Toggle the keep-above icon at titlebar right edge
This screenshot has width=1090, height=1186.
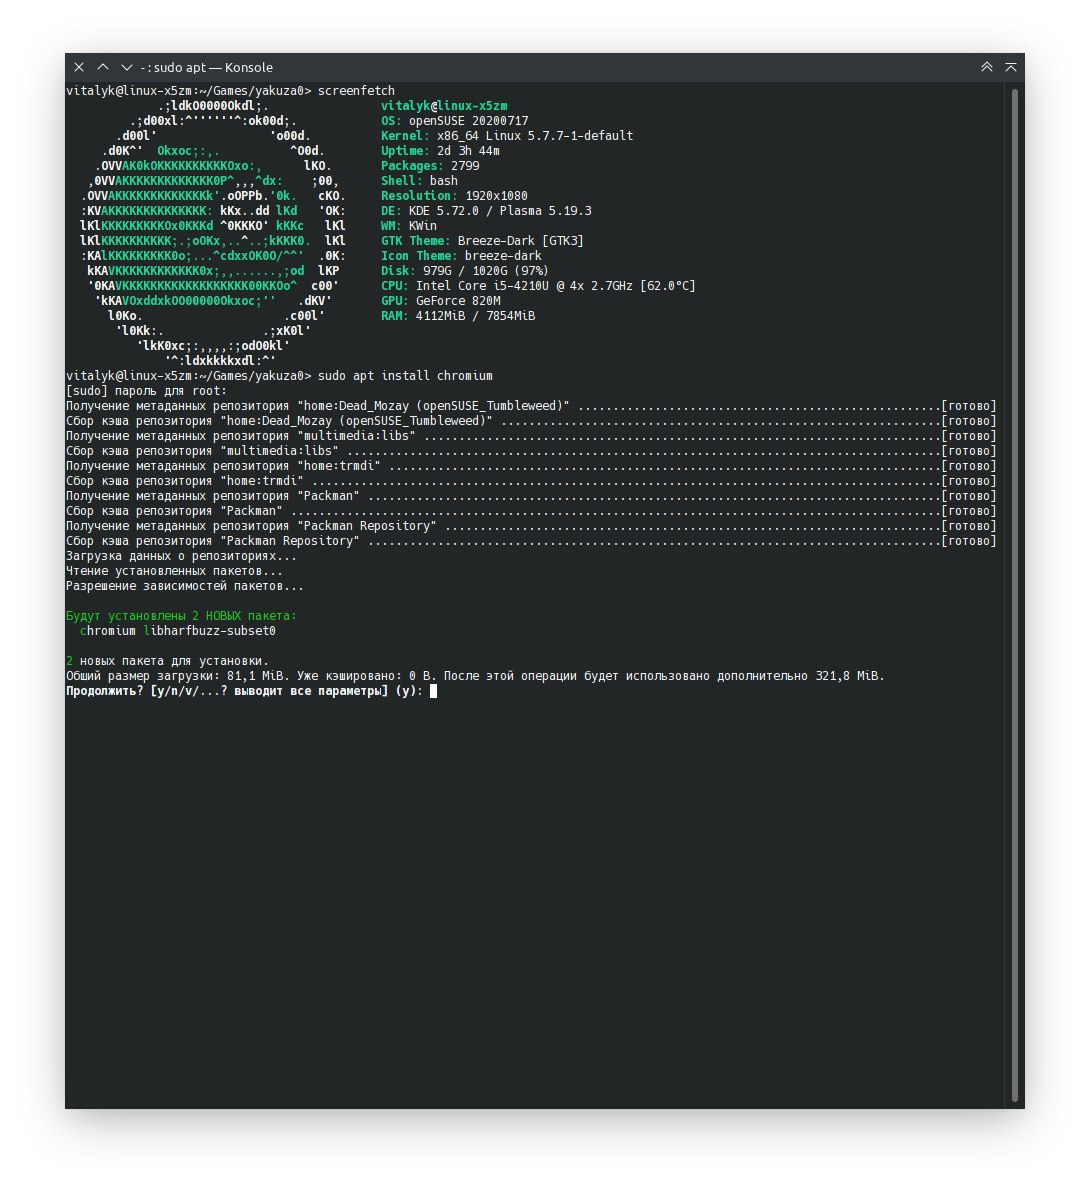tap(1011, 67)
